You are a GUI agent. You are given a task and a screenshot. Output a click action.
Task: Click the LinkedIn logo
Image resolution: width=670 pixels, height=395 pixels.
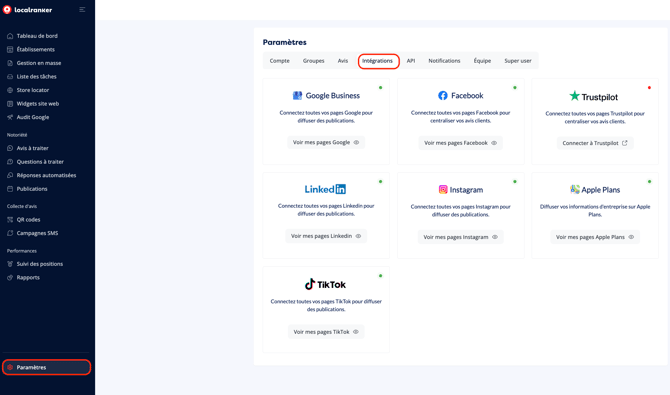tap(325, 189)
